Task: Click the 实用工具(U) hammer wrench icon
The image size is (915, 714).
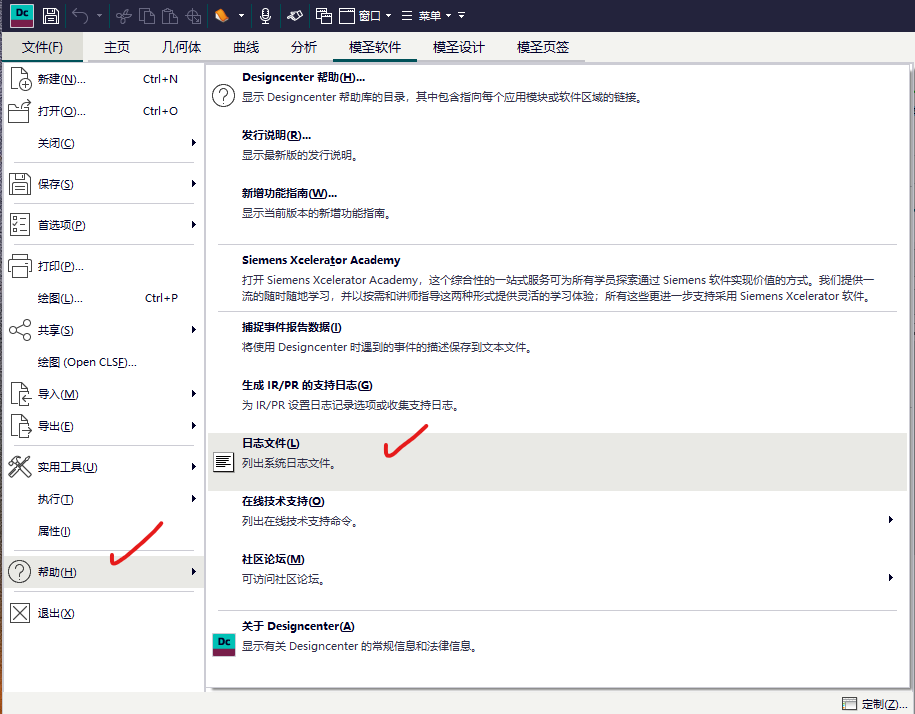Action: tap(19, 467)
